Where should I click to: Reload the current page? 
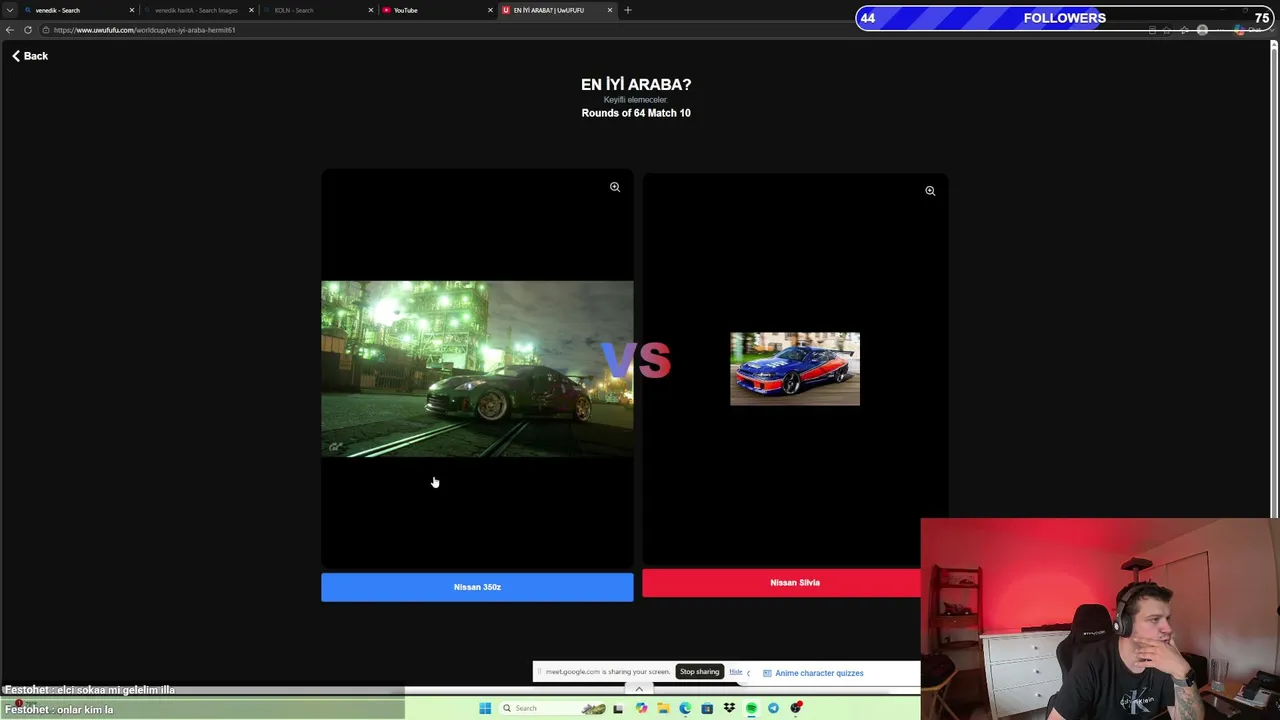28,30
